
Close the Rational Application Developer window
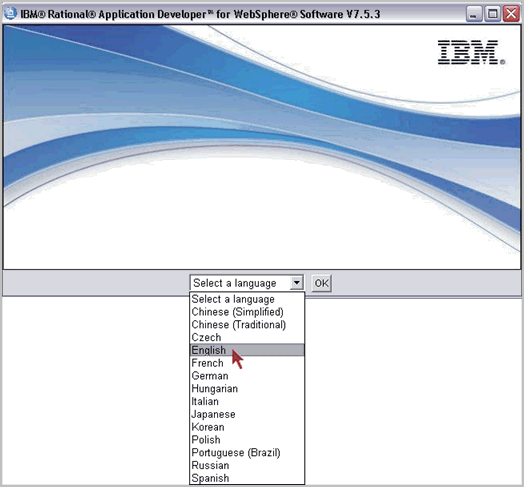pos(511,14)
